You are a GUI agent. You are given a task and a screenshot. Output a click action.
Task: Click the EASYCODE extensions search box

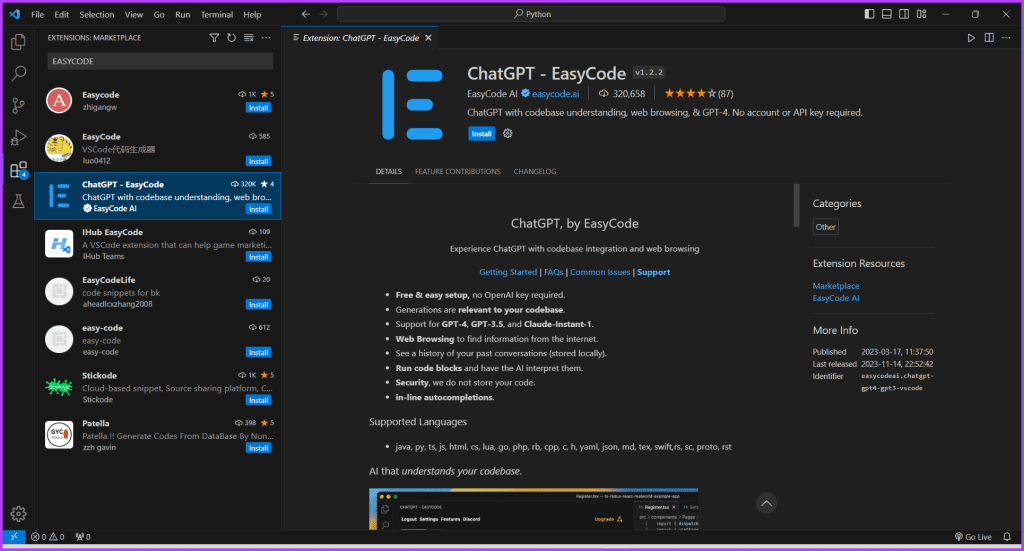(x=160, y=61)
